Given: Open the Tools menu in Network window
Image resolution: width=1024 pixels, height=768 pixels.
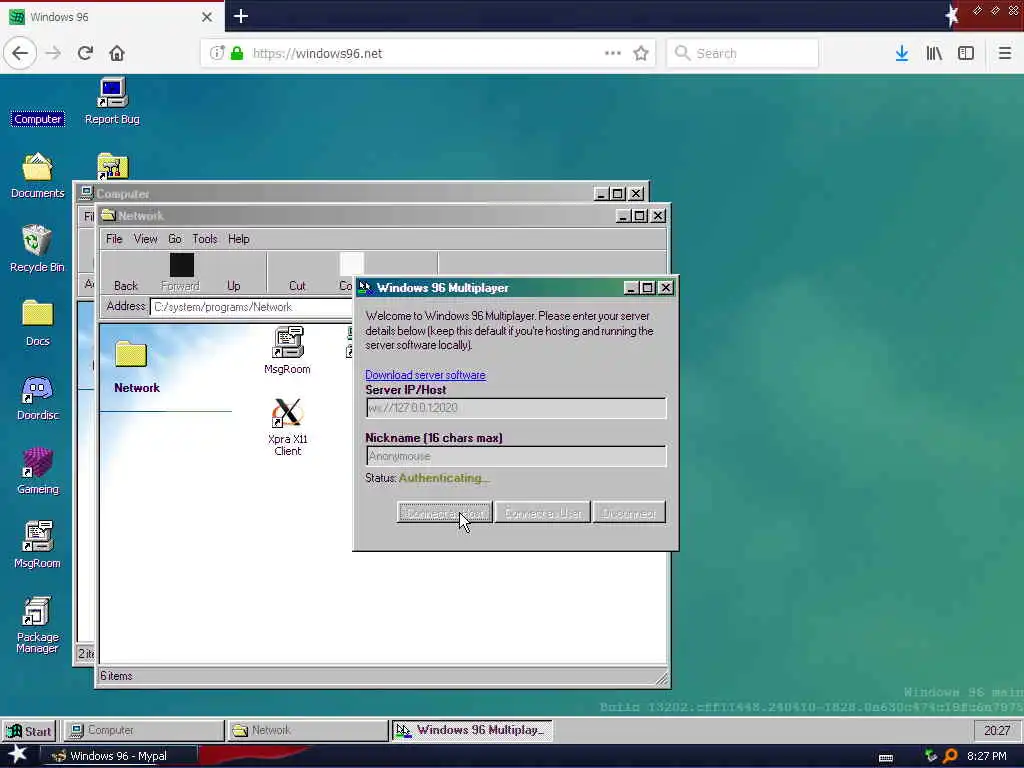Looking at the screenshot, I should point(204,239).
